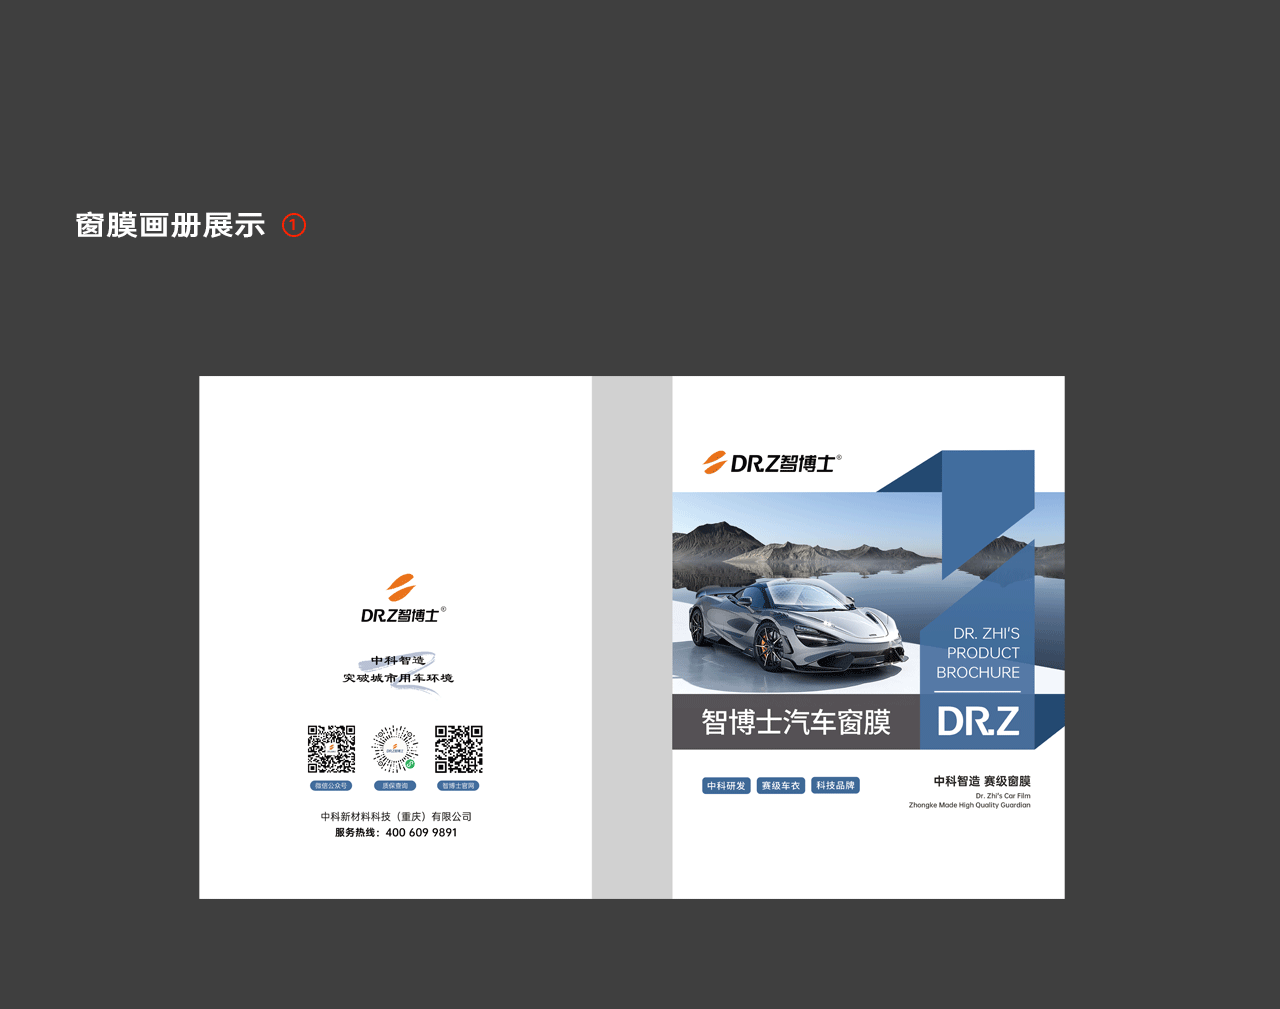Click the circular 质保查询 mini-program code
The width and height of the screenshot is (1280, 1009).
[395, 749]
